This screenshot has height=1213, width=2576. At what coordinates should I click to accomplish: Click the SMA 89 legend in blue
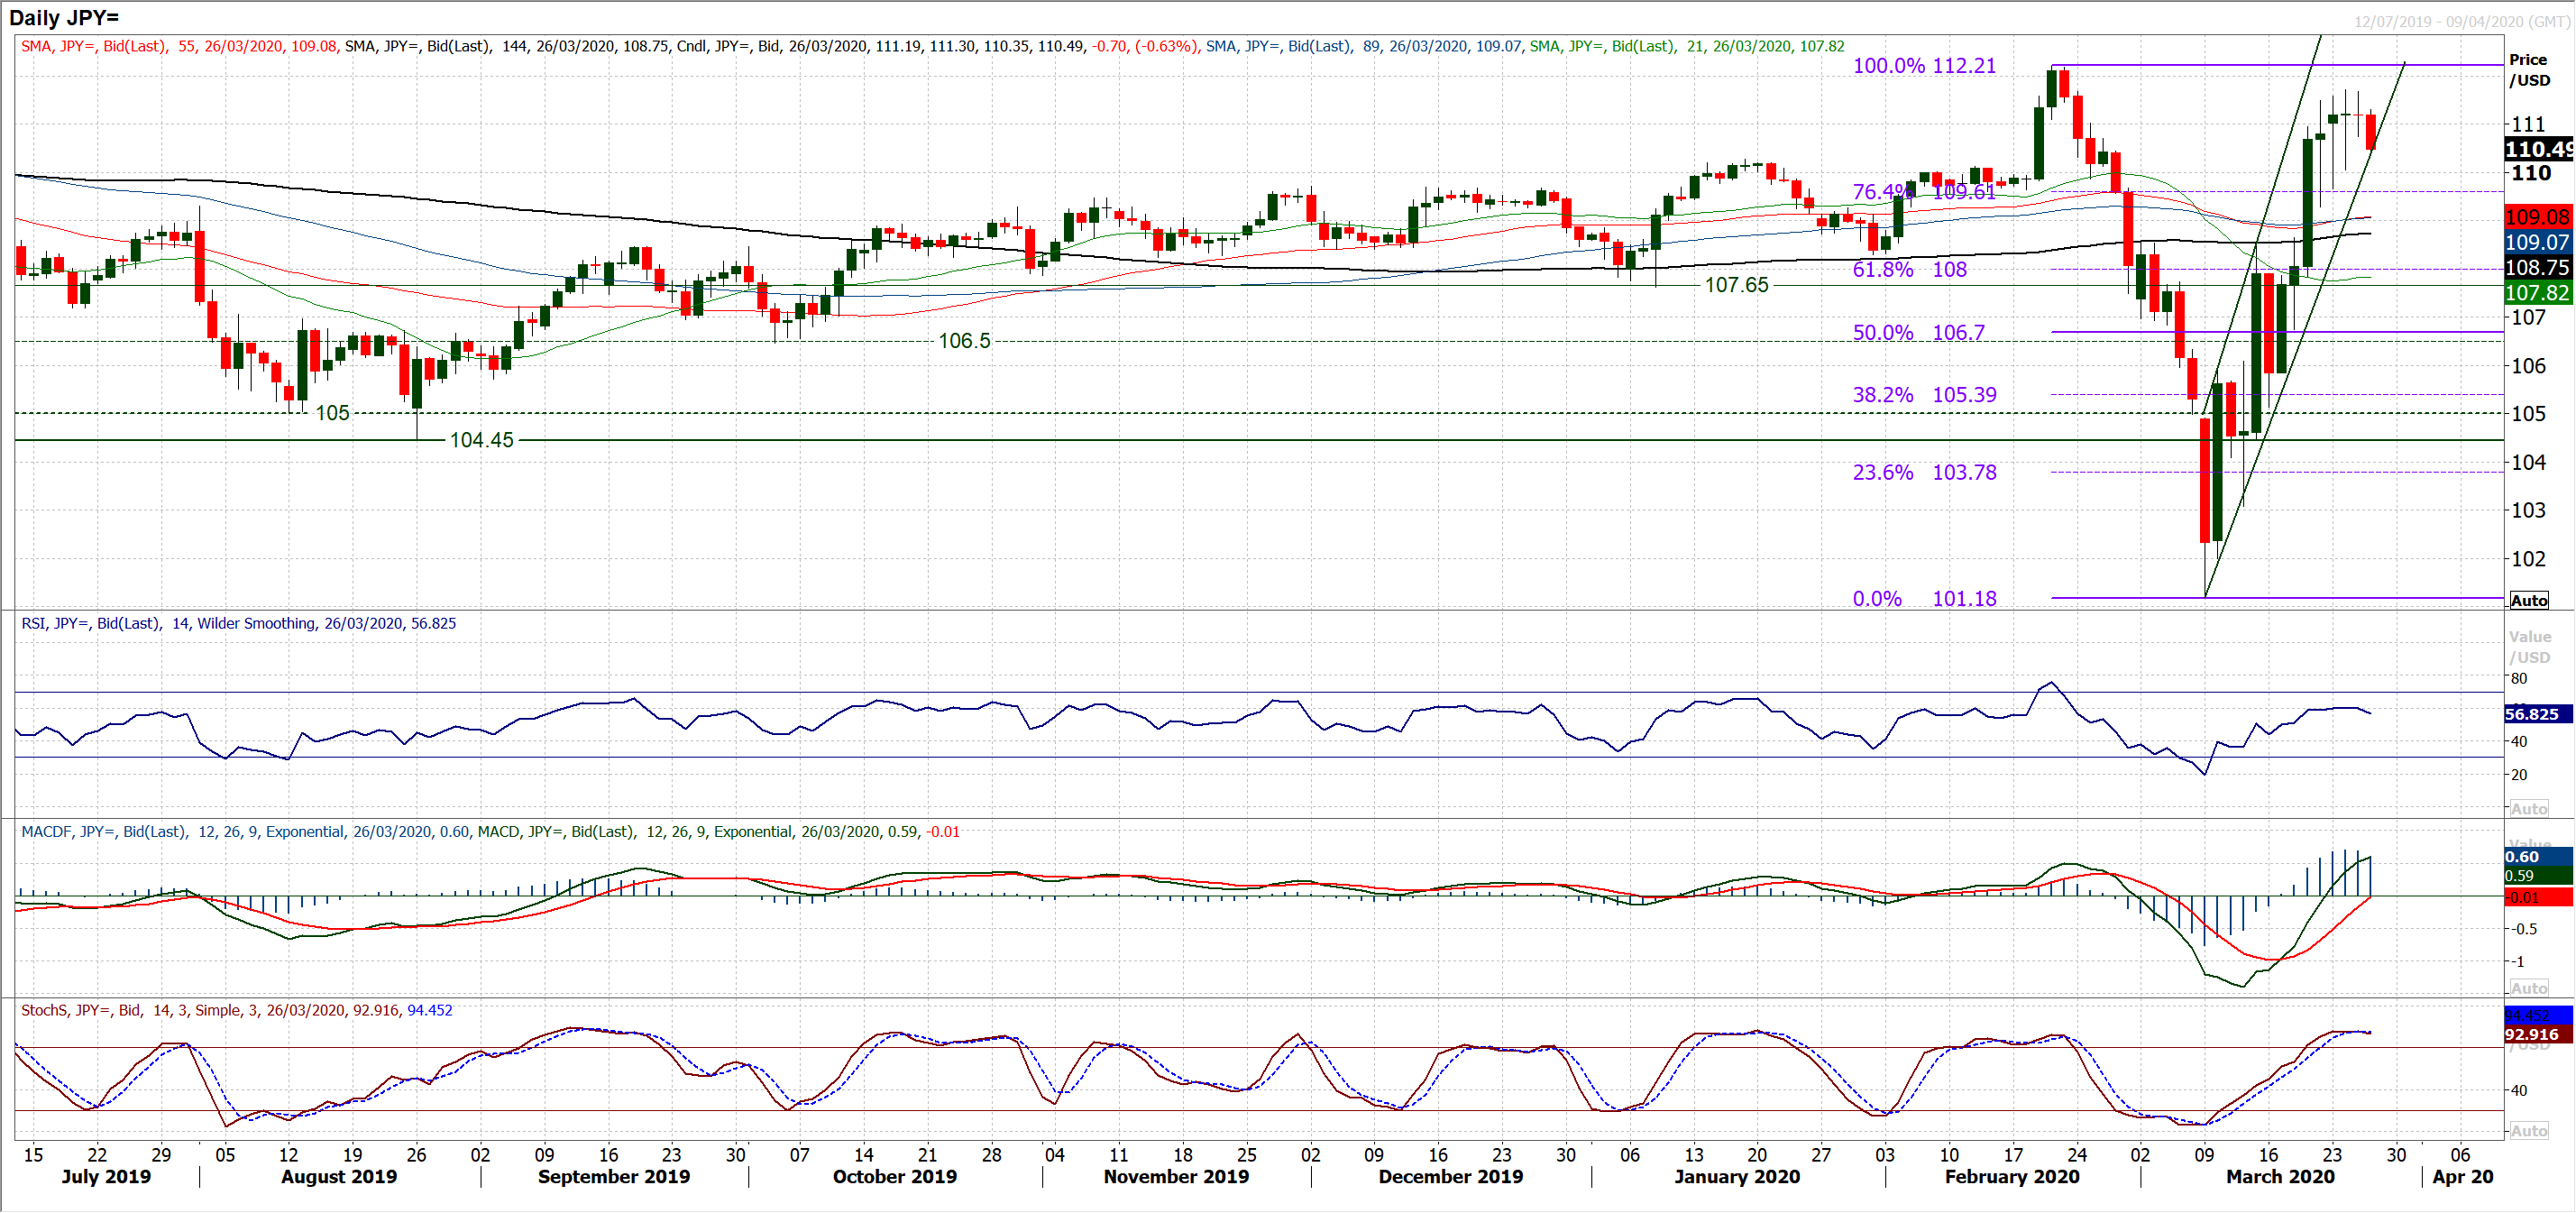[1364, 46]
